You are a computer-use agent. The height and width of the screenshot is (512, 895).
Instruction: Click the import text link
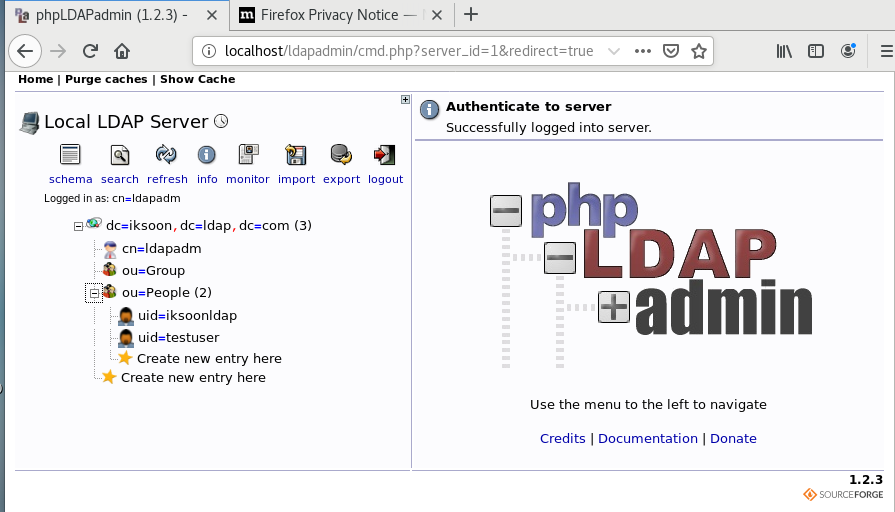296,179
